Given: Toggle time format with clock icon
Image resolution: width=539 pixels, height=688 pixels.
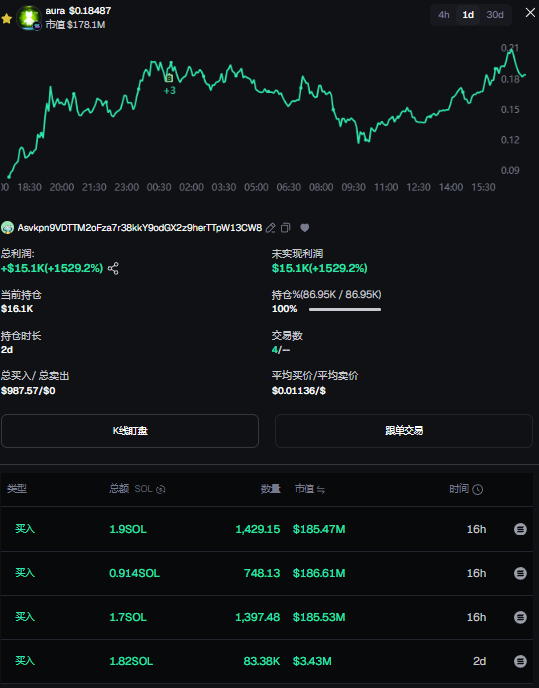Looking at the screenshot, I should pos(478,490).
